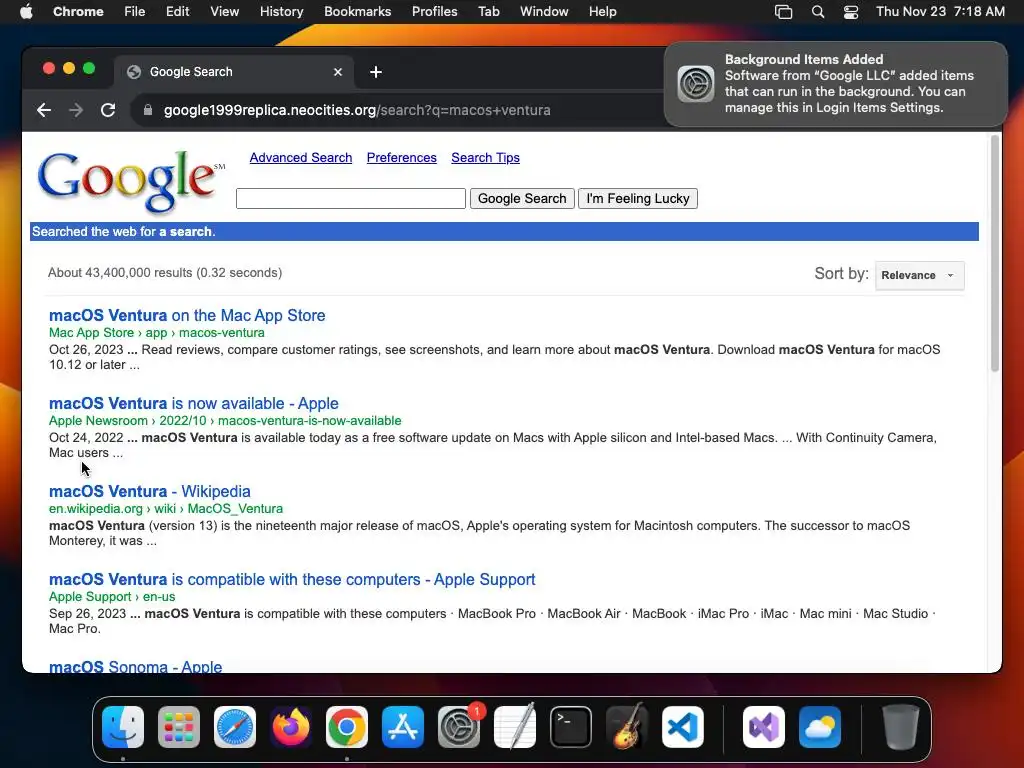1024x768 pixels.
Task: Click the I'm Feeling Lucky button
Action: coord(637,199)
